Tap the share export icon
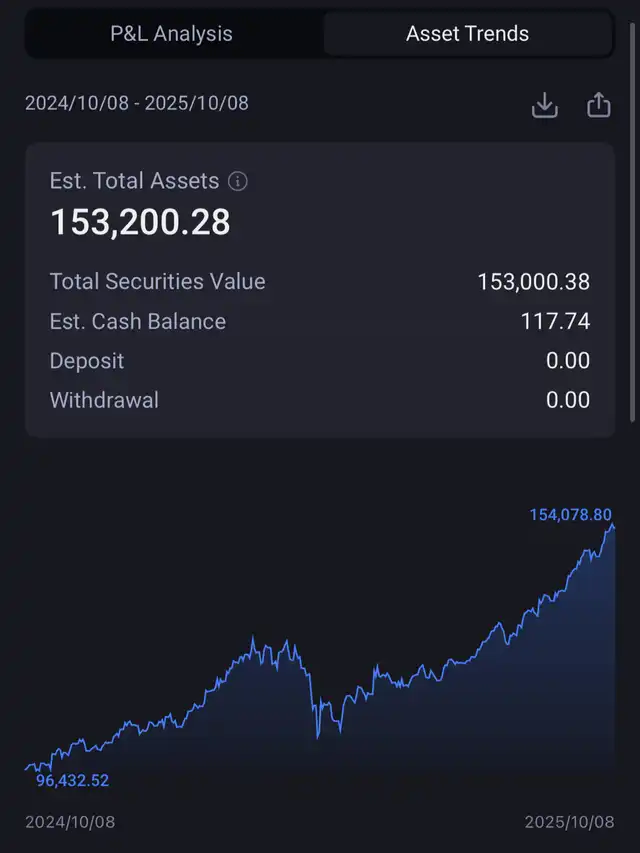 [x=598, y=105]
